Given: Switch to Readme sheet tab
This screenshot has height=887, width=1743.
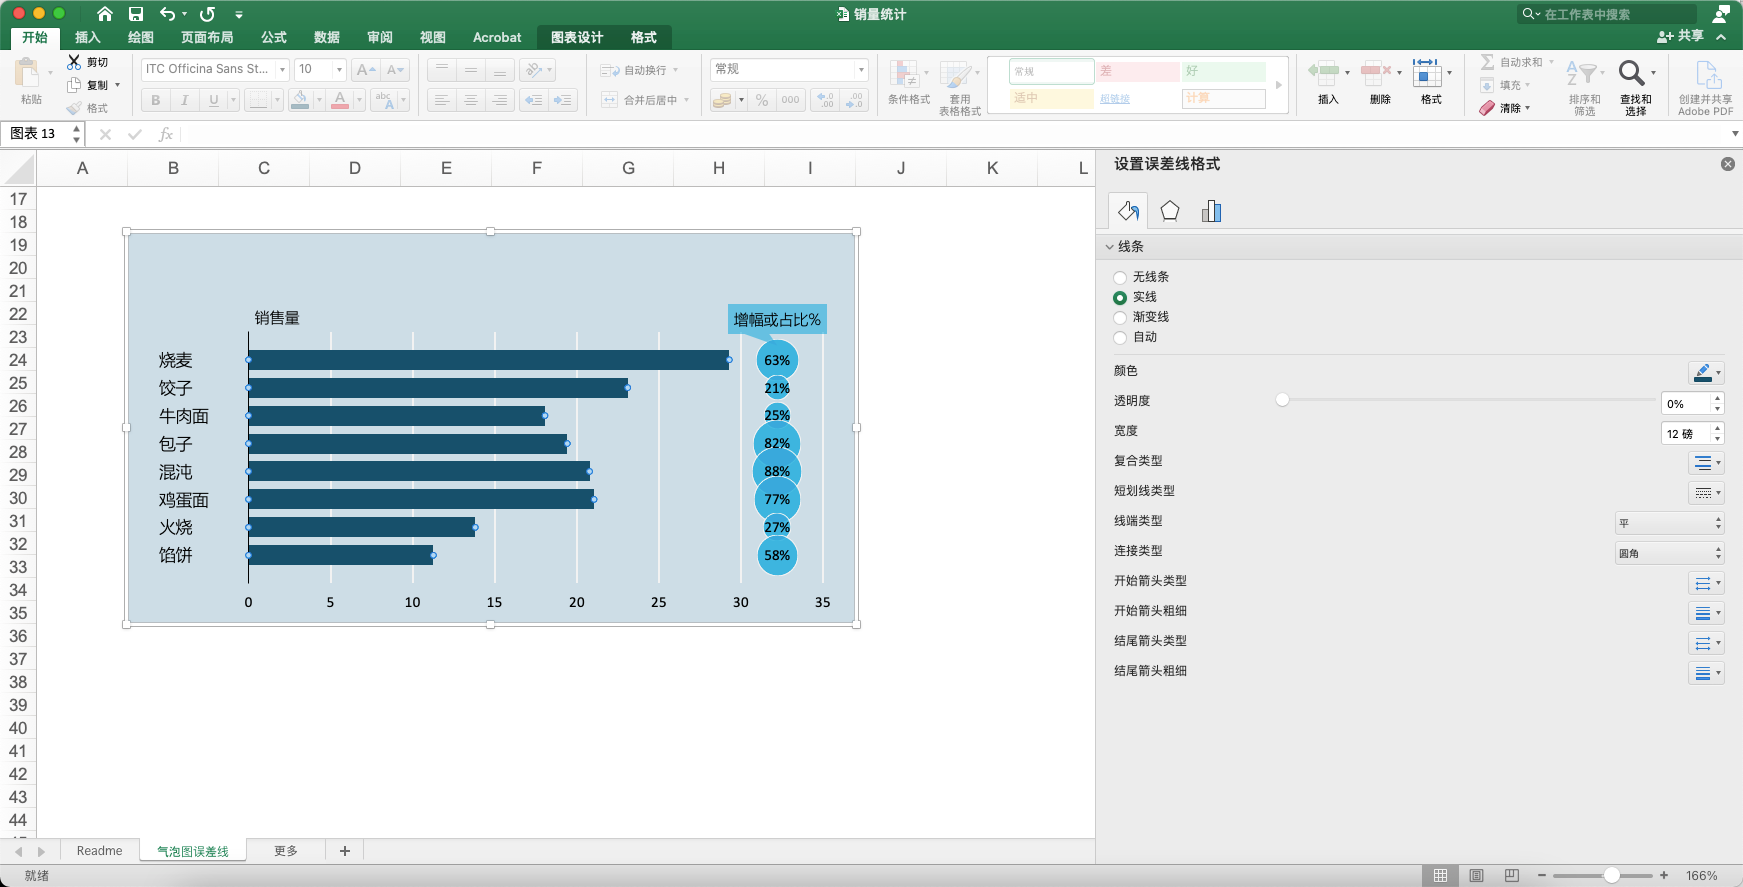Looking at the screenshot, I should [99, 851].
